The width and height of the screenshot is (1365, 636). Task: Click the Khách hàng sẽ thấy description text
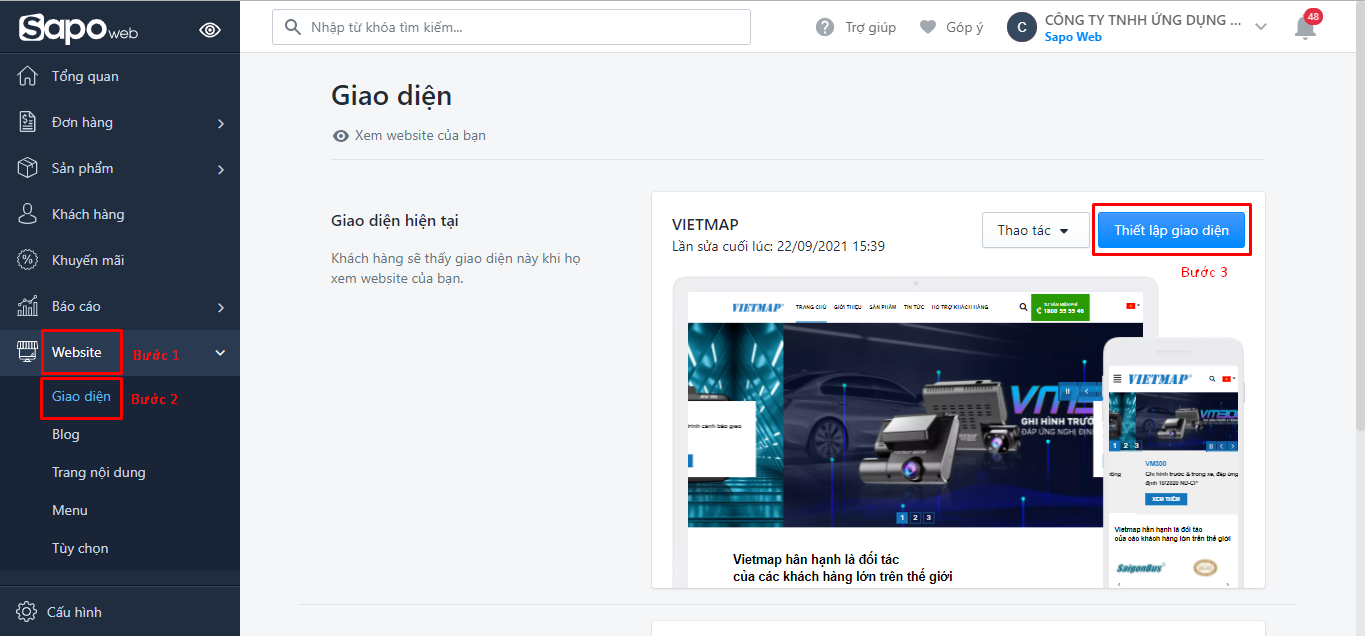pos(456,268)
